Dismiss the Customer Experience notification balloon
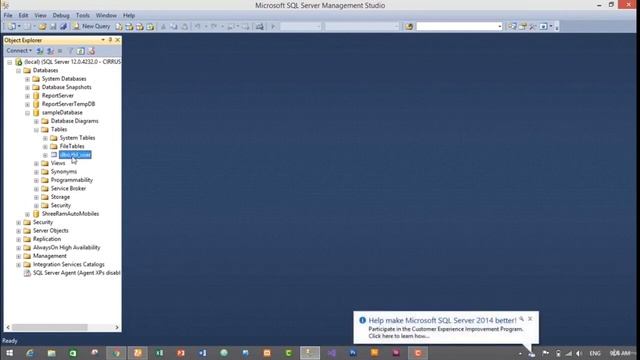The height and width of the screenshot is (360, 640). point(530,319)
